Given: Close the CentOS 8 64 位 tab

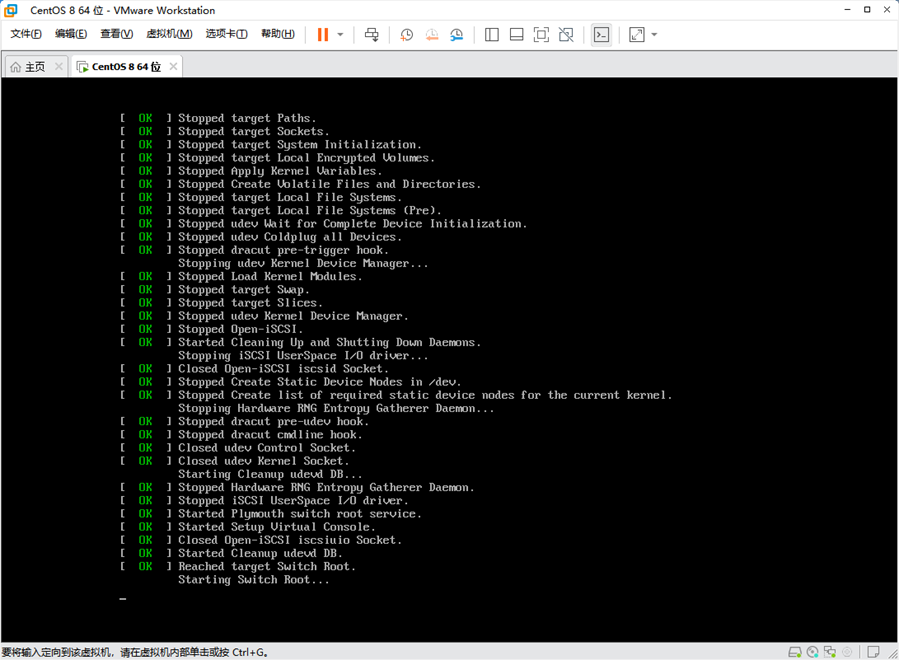Looking at the screenshot, I should 173,67.
